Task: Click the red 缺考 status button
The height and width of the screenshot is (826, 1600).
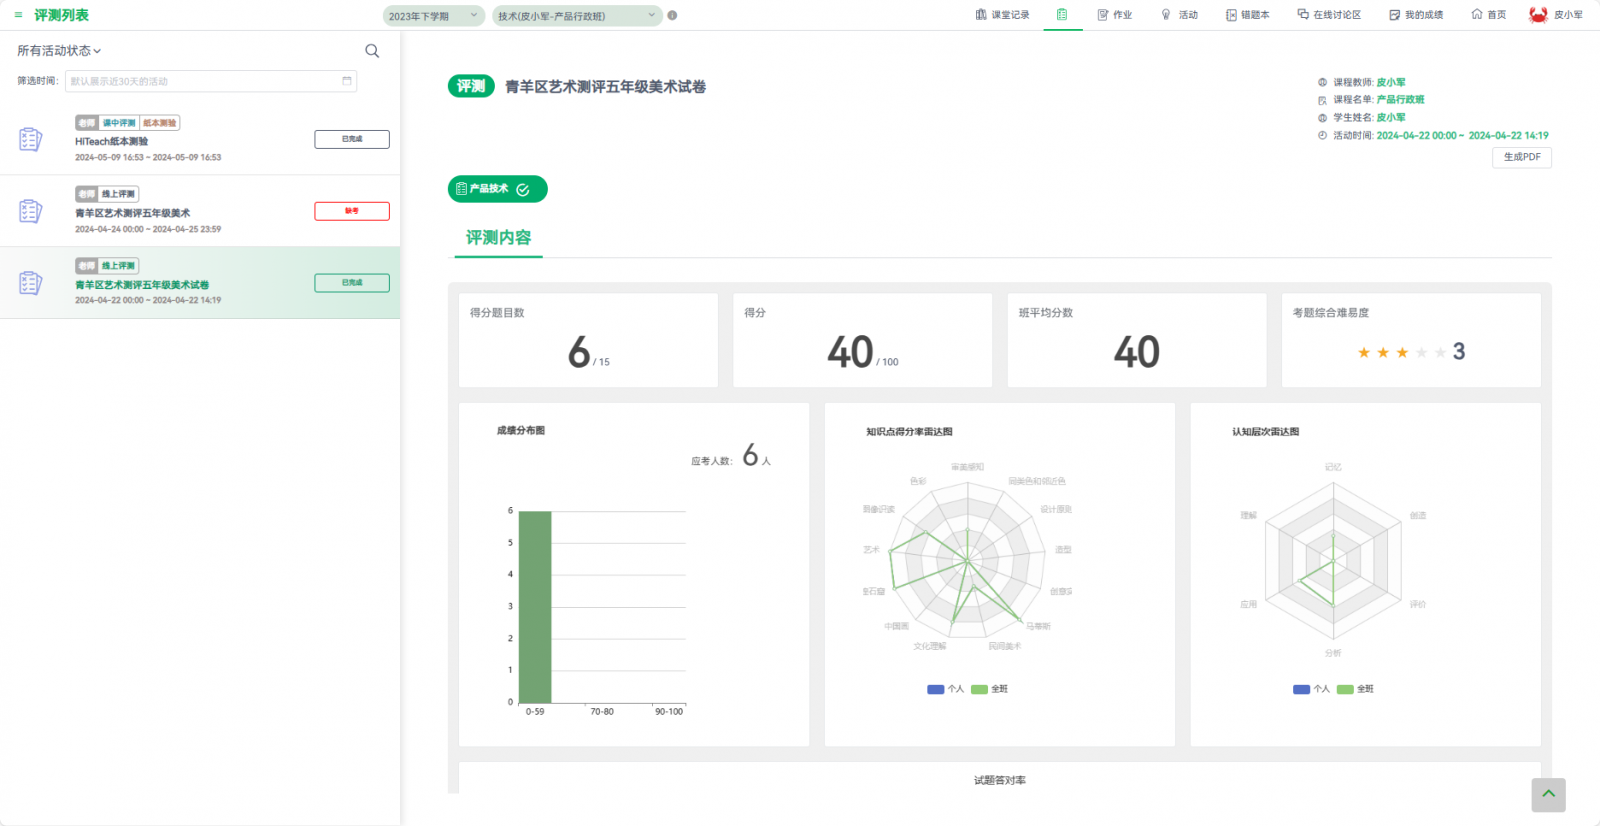Action: click(352, 211)
